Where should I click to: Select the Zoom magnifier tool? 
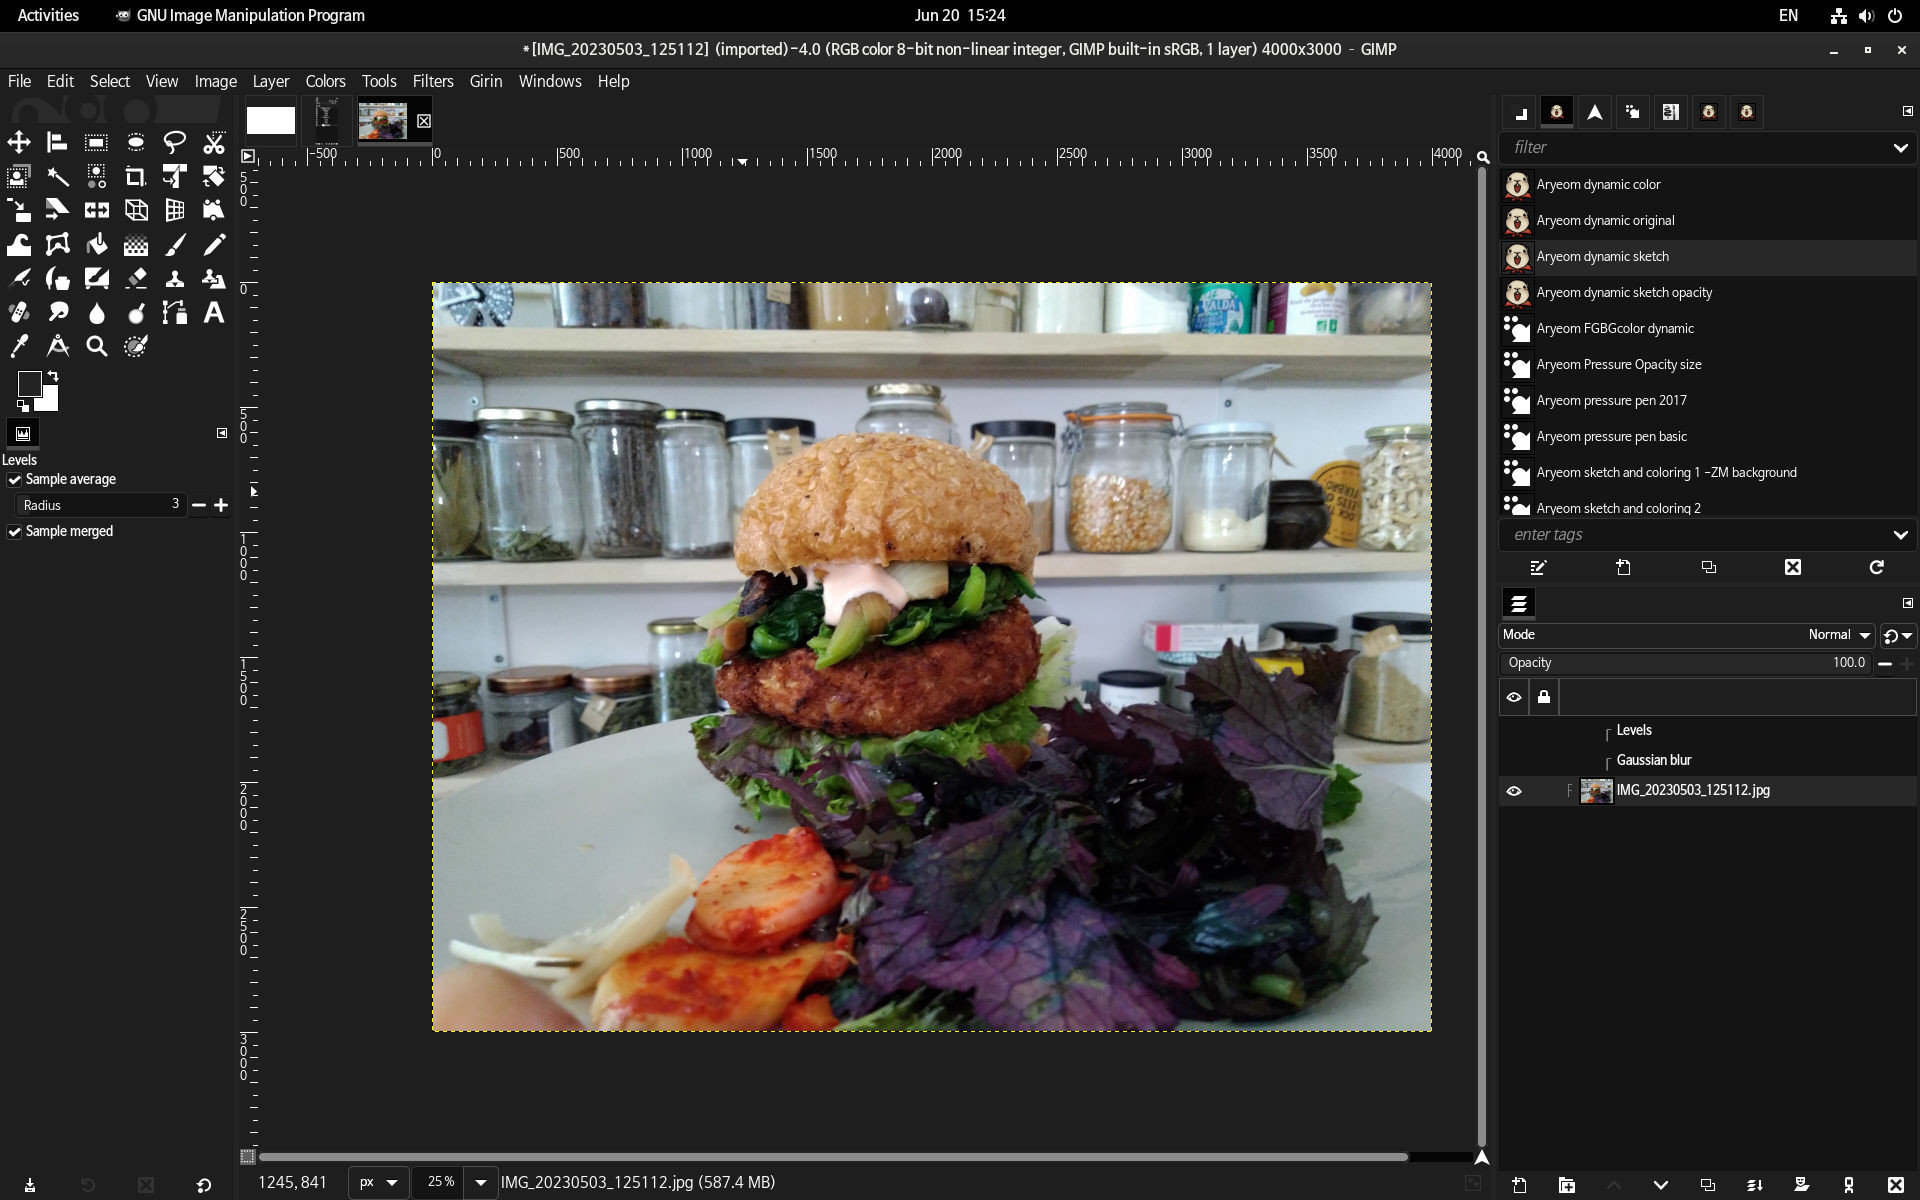(97, 346)
